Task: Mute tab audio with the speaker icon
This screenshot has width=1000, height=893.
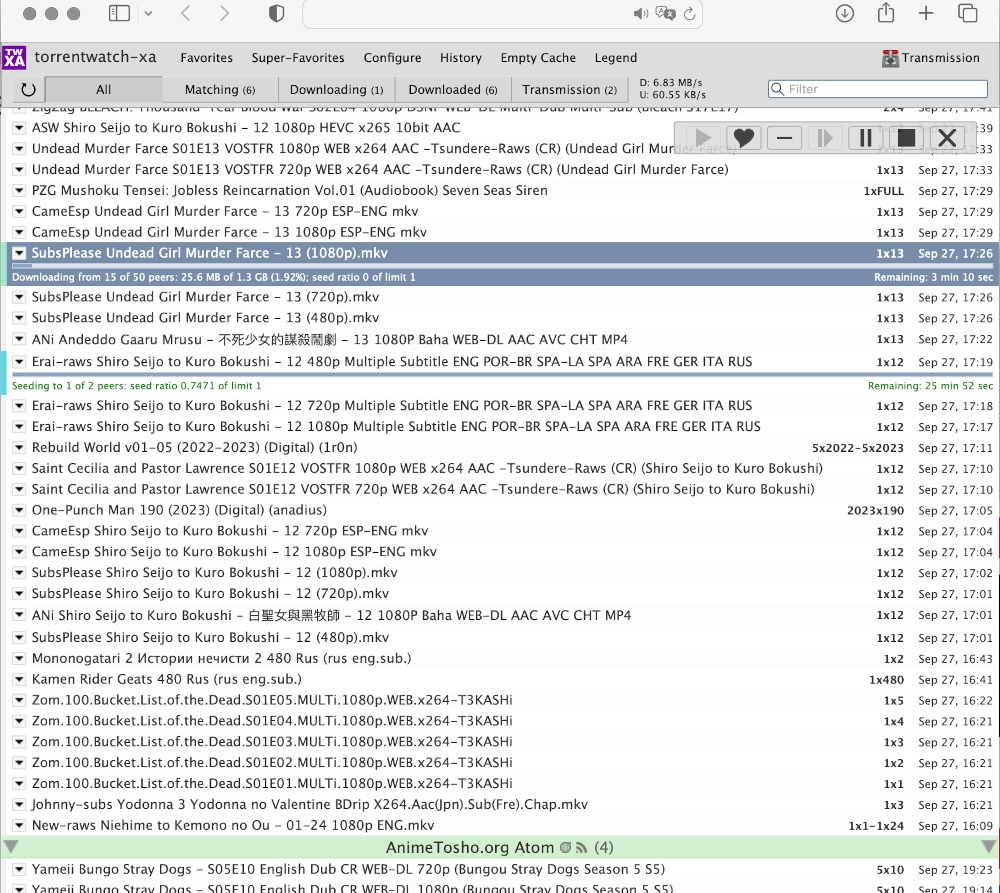Action: 640,14
